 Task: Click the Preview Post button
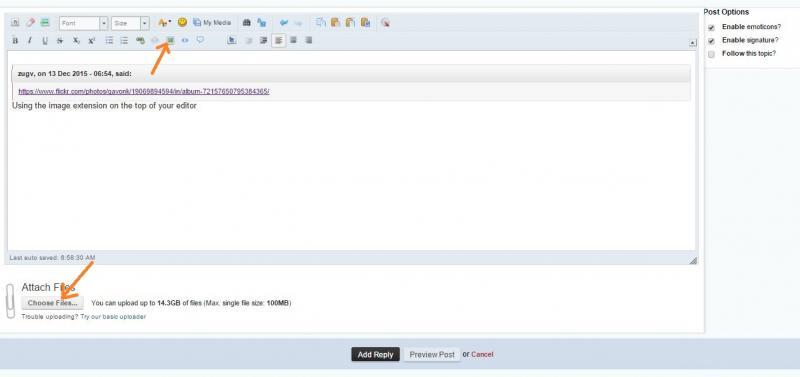pos(432,355)
